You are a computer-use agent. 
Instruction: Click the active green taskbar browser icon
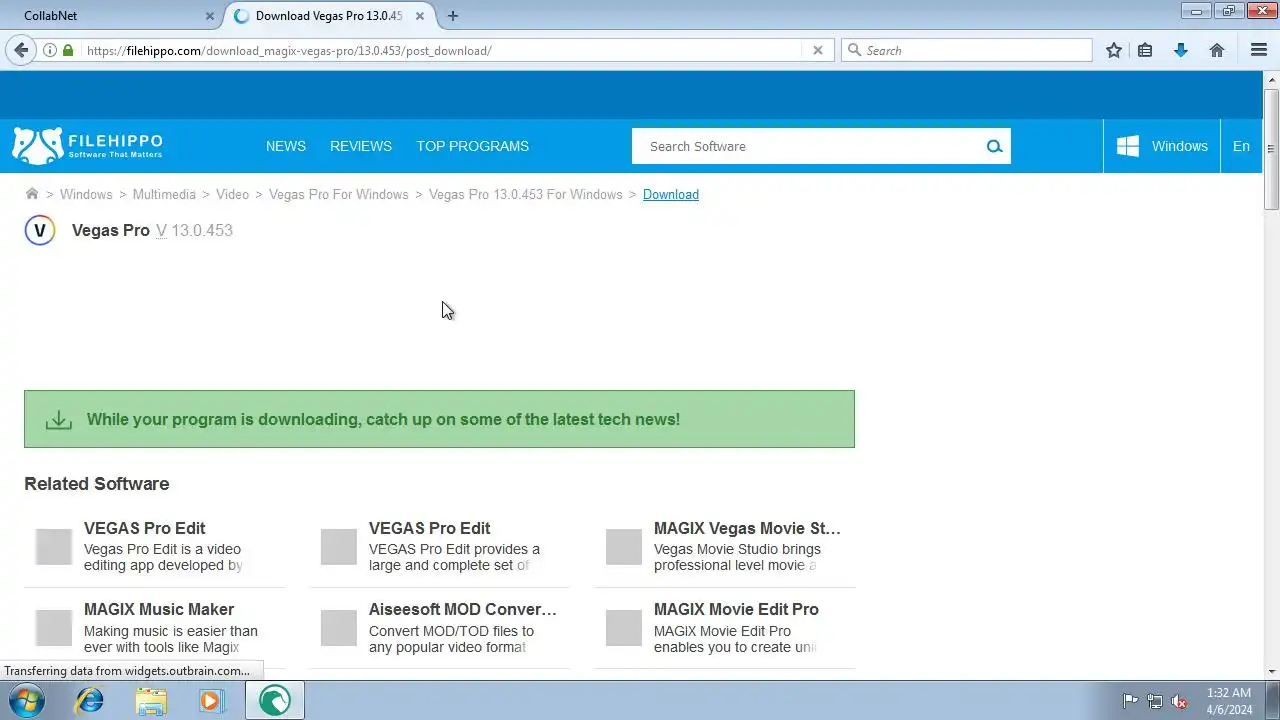click(x=274, y=701)
